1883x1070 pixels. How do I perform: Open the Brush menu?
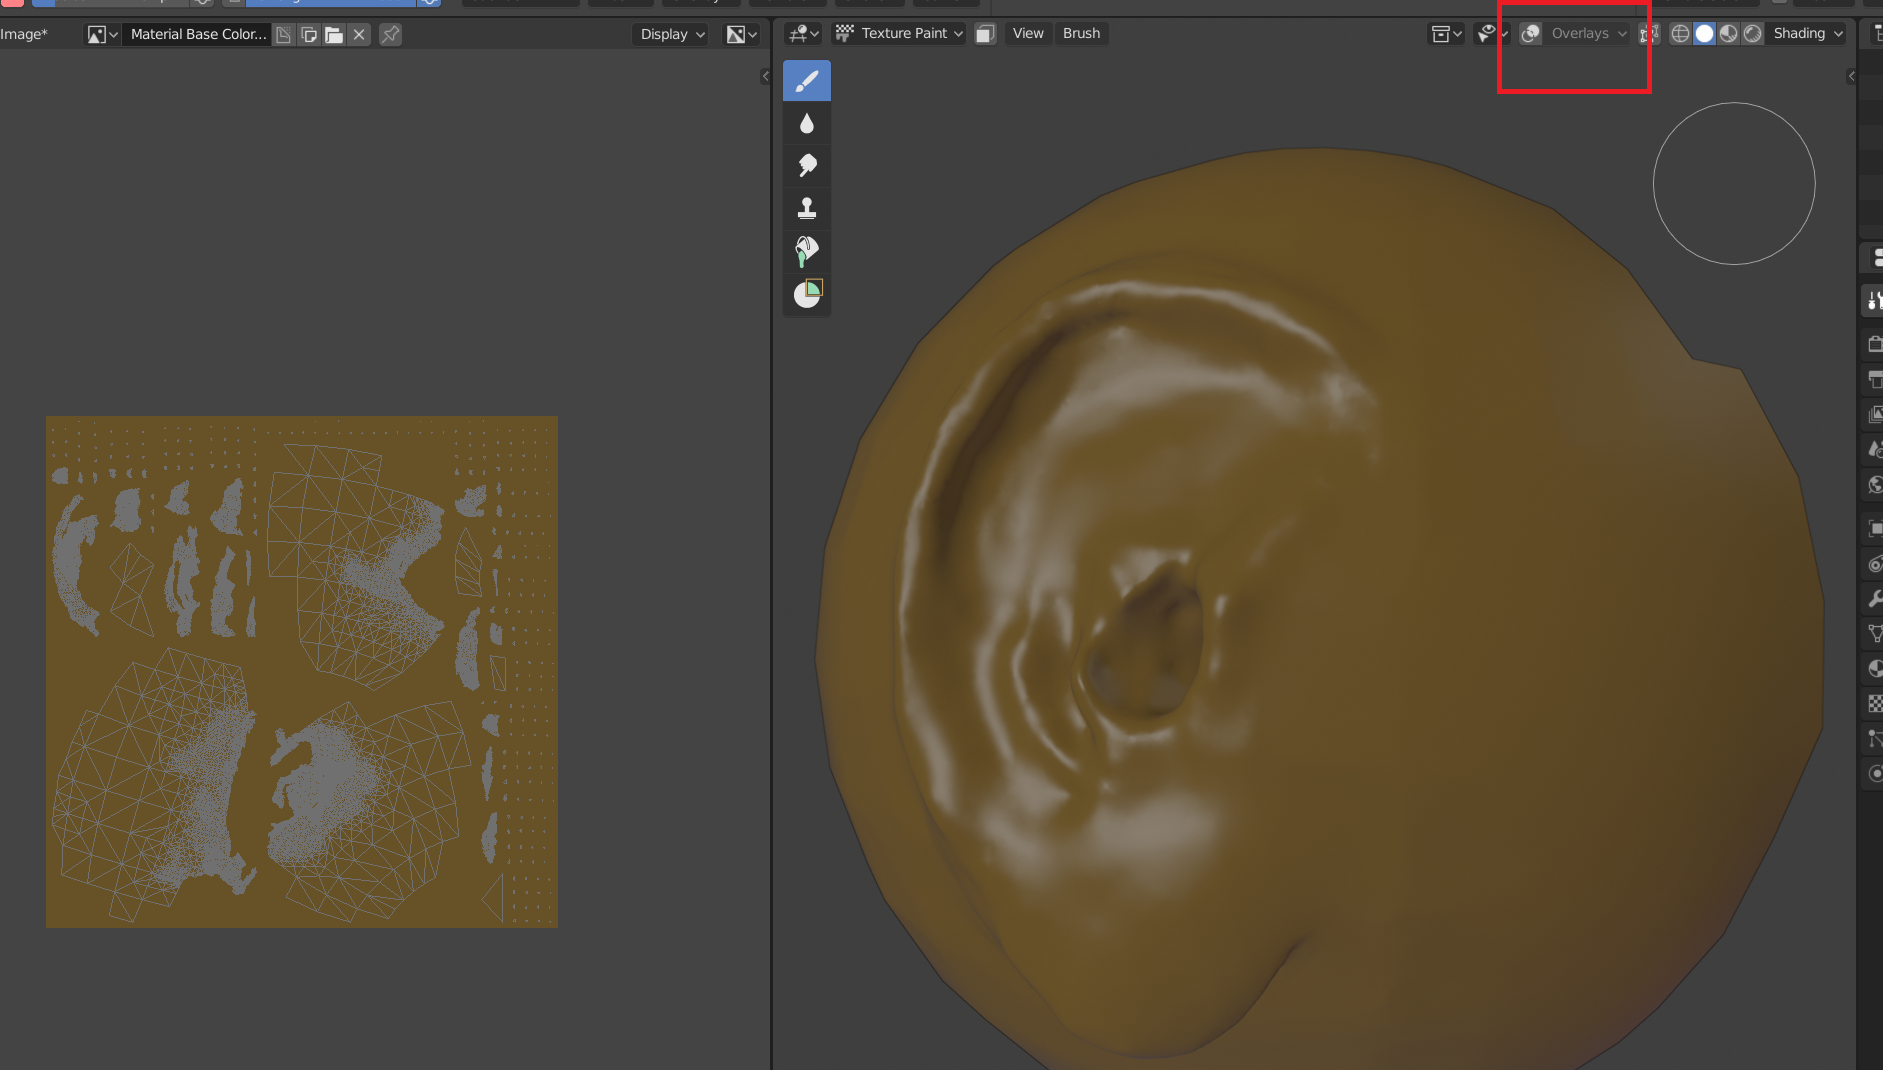1081,33
